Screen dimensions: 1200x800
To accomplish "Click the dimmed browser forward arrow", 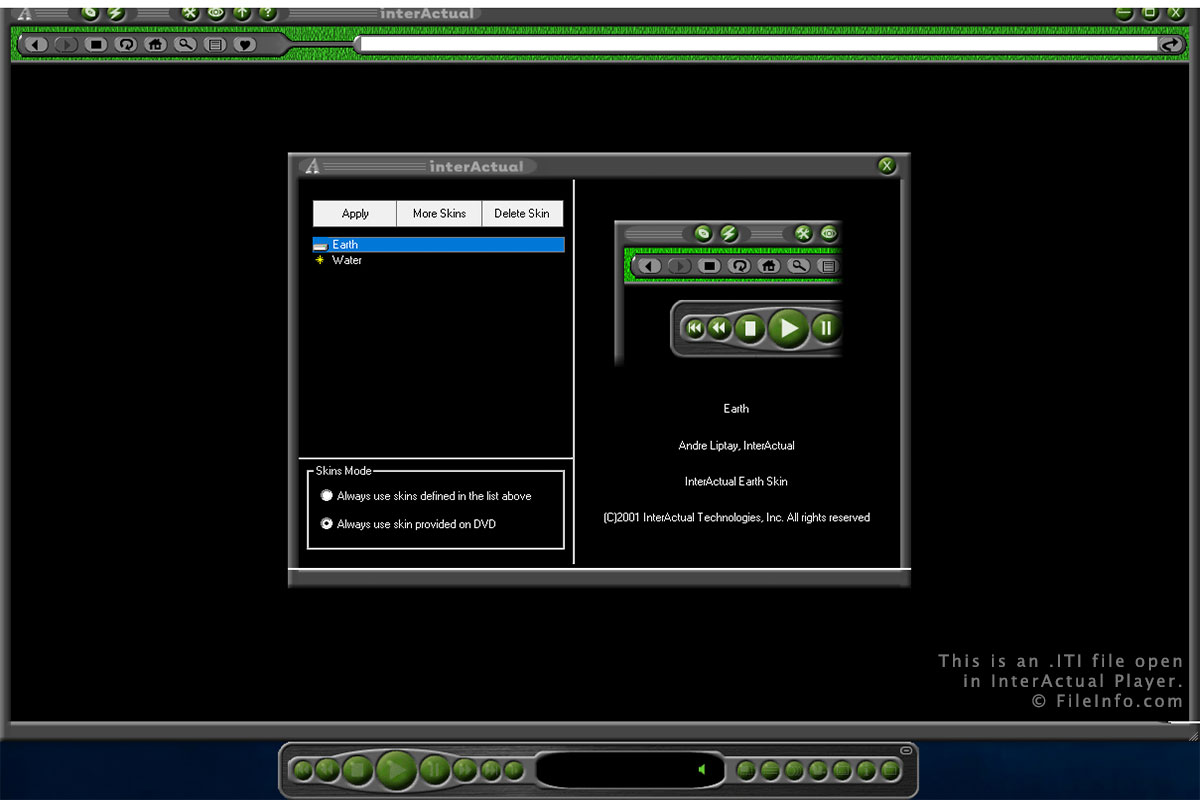I will 66,44.
